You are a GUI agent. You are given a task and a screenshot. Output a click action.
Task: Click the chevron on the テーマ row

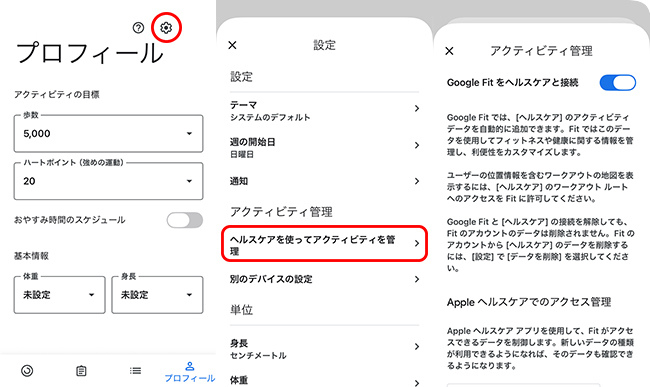click(417, 108)
